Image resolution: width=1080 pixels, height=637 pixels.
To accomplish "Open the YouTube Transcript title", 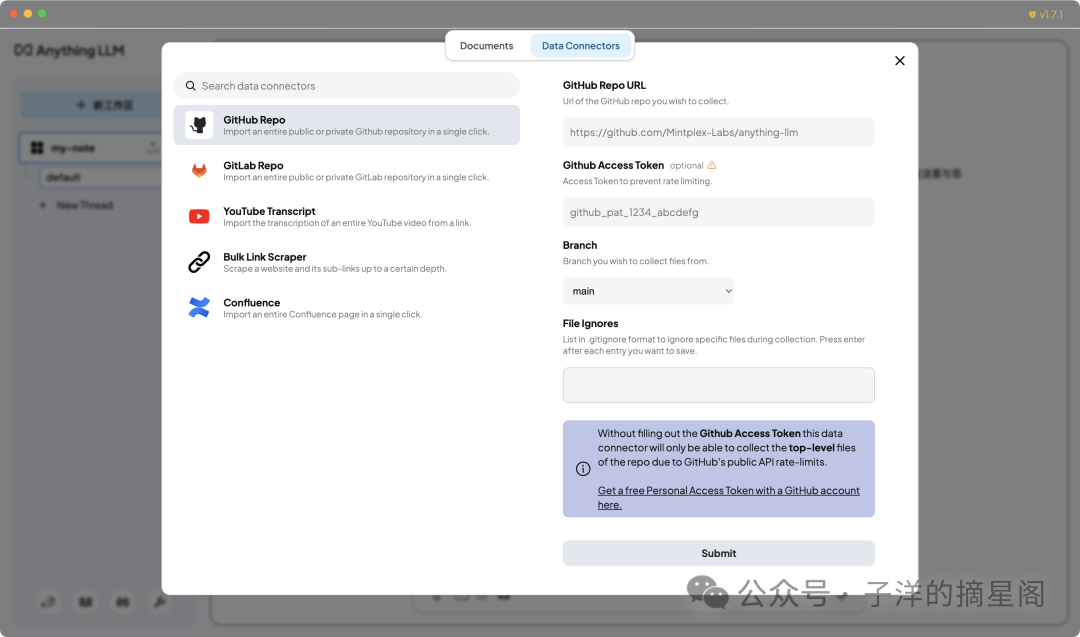I will point(269,211).
